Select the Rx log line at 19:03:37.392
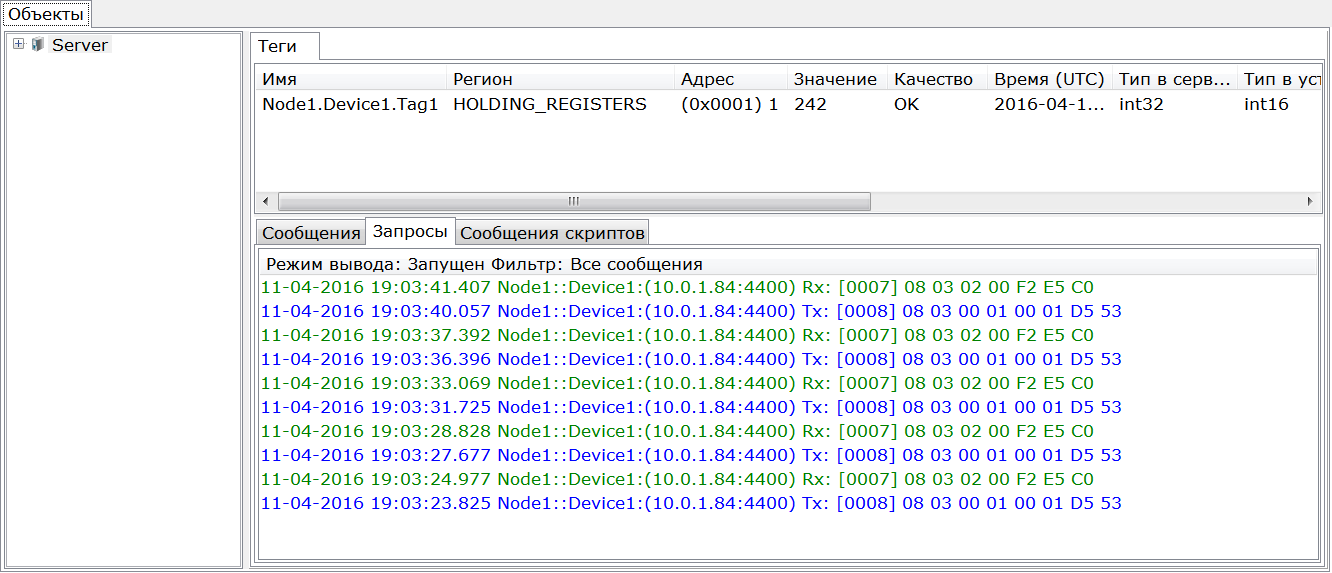The height and width of the screenshot is (573, 1332). [677, 335]
